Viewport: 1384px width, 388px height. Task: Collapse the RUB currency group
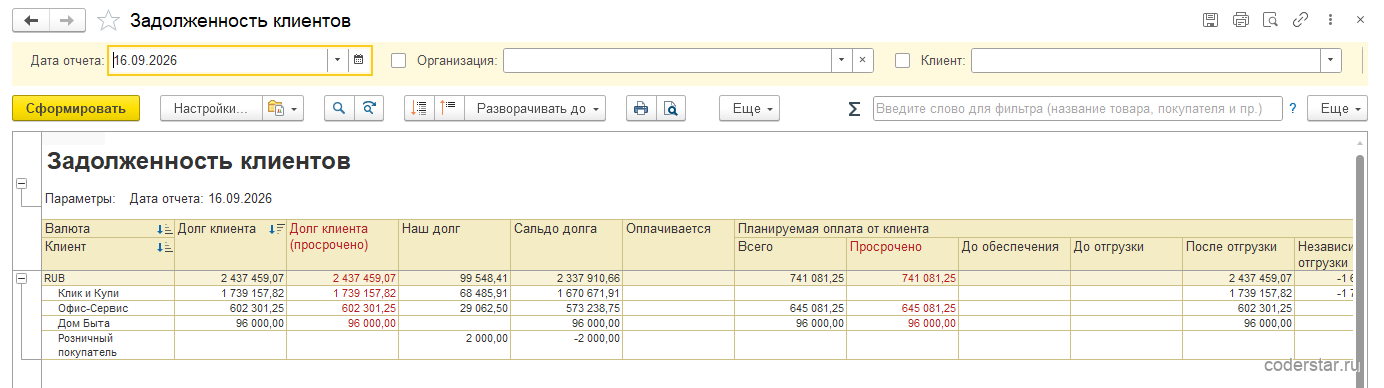tap(21, 278)
